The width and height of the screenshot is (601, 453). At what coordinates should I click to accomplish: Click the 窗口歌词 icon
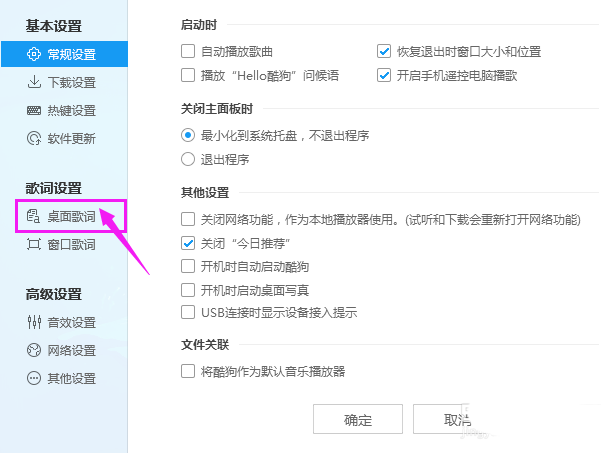(33, 244)
